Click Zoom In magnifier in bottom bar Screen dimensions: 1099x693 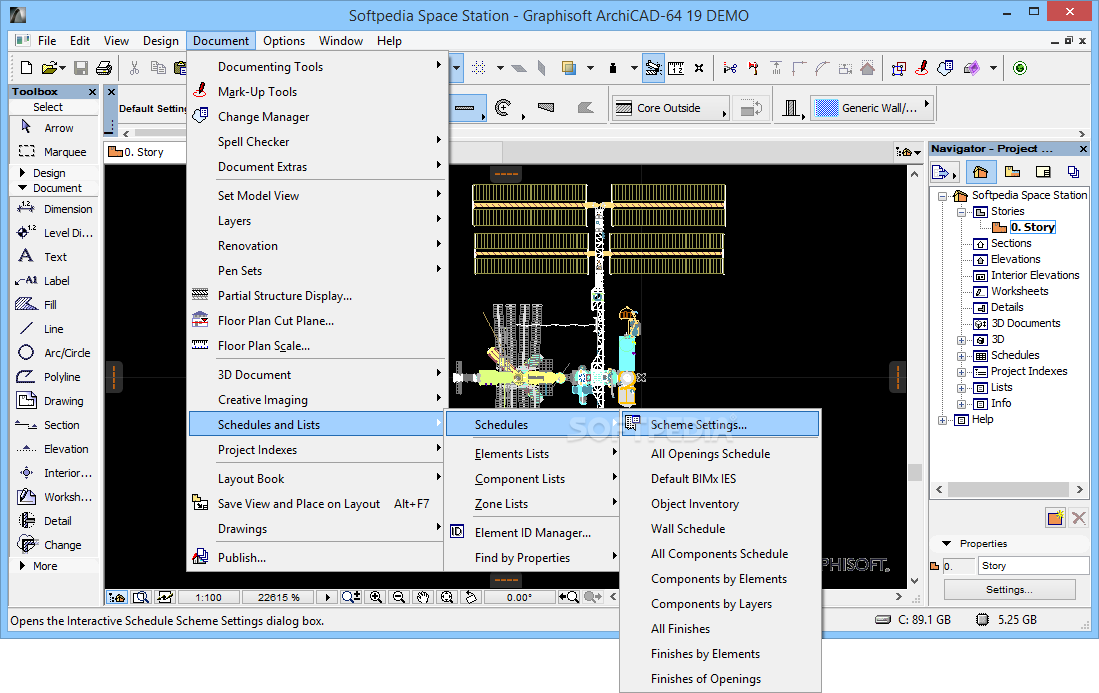(x=376, y=597)
